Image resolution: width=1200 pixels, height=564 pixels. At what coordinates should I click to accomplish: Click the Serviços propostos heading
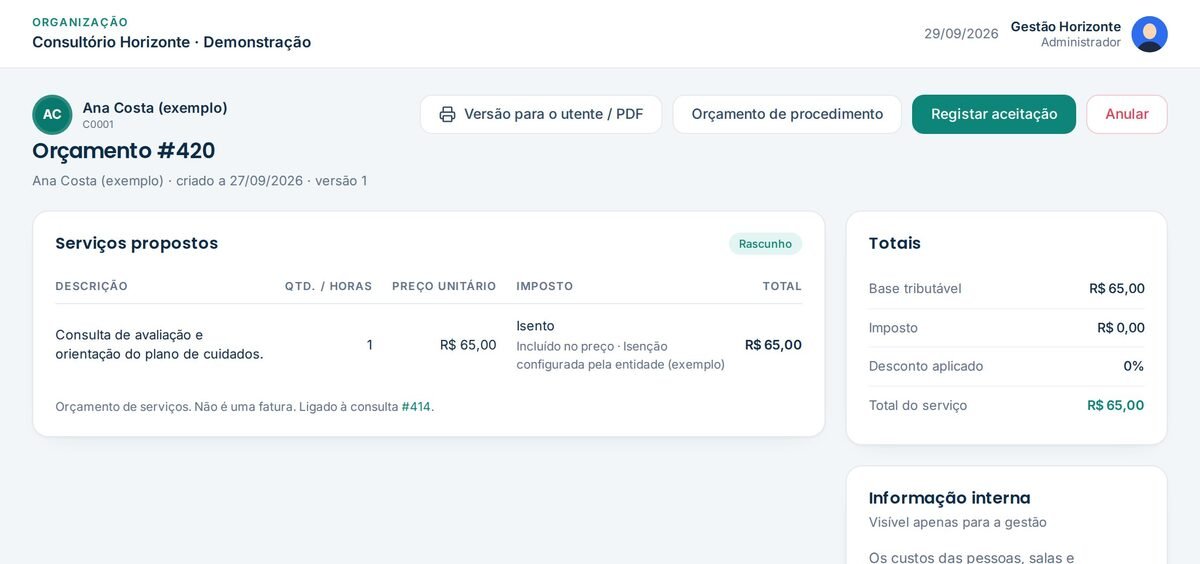click(137, 243)
